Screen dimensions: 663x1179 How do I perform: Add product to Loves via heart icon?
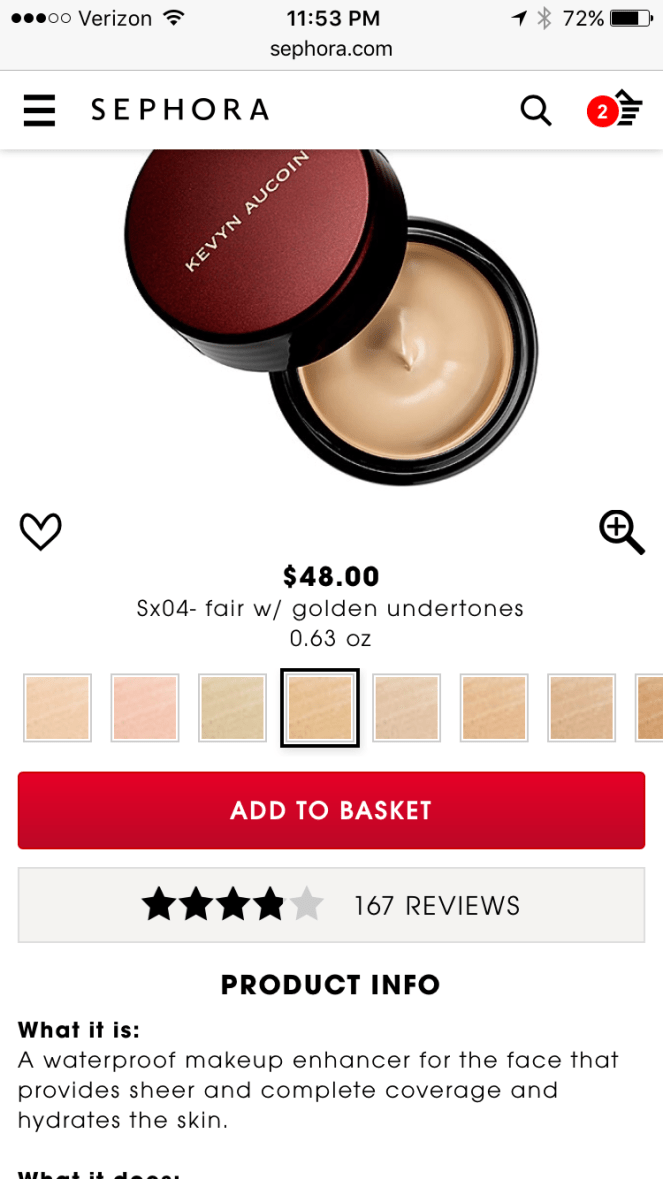point(41,532)
